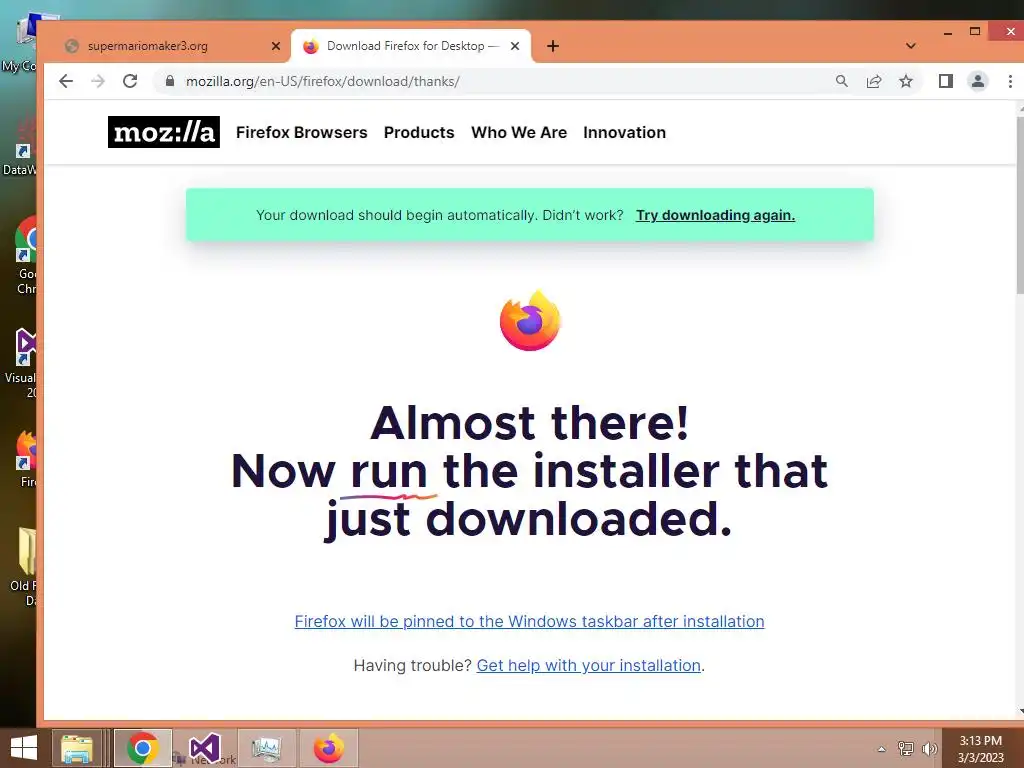This screenshot has height=768, width=1024.
Task: Open the zoom magnifier in address bar
Action: 842,81
